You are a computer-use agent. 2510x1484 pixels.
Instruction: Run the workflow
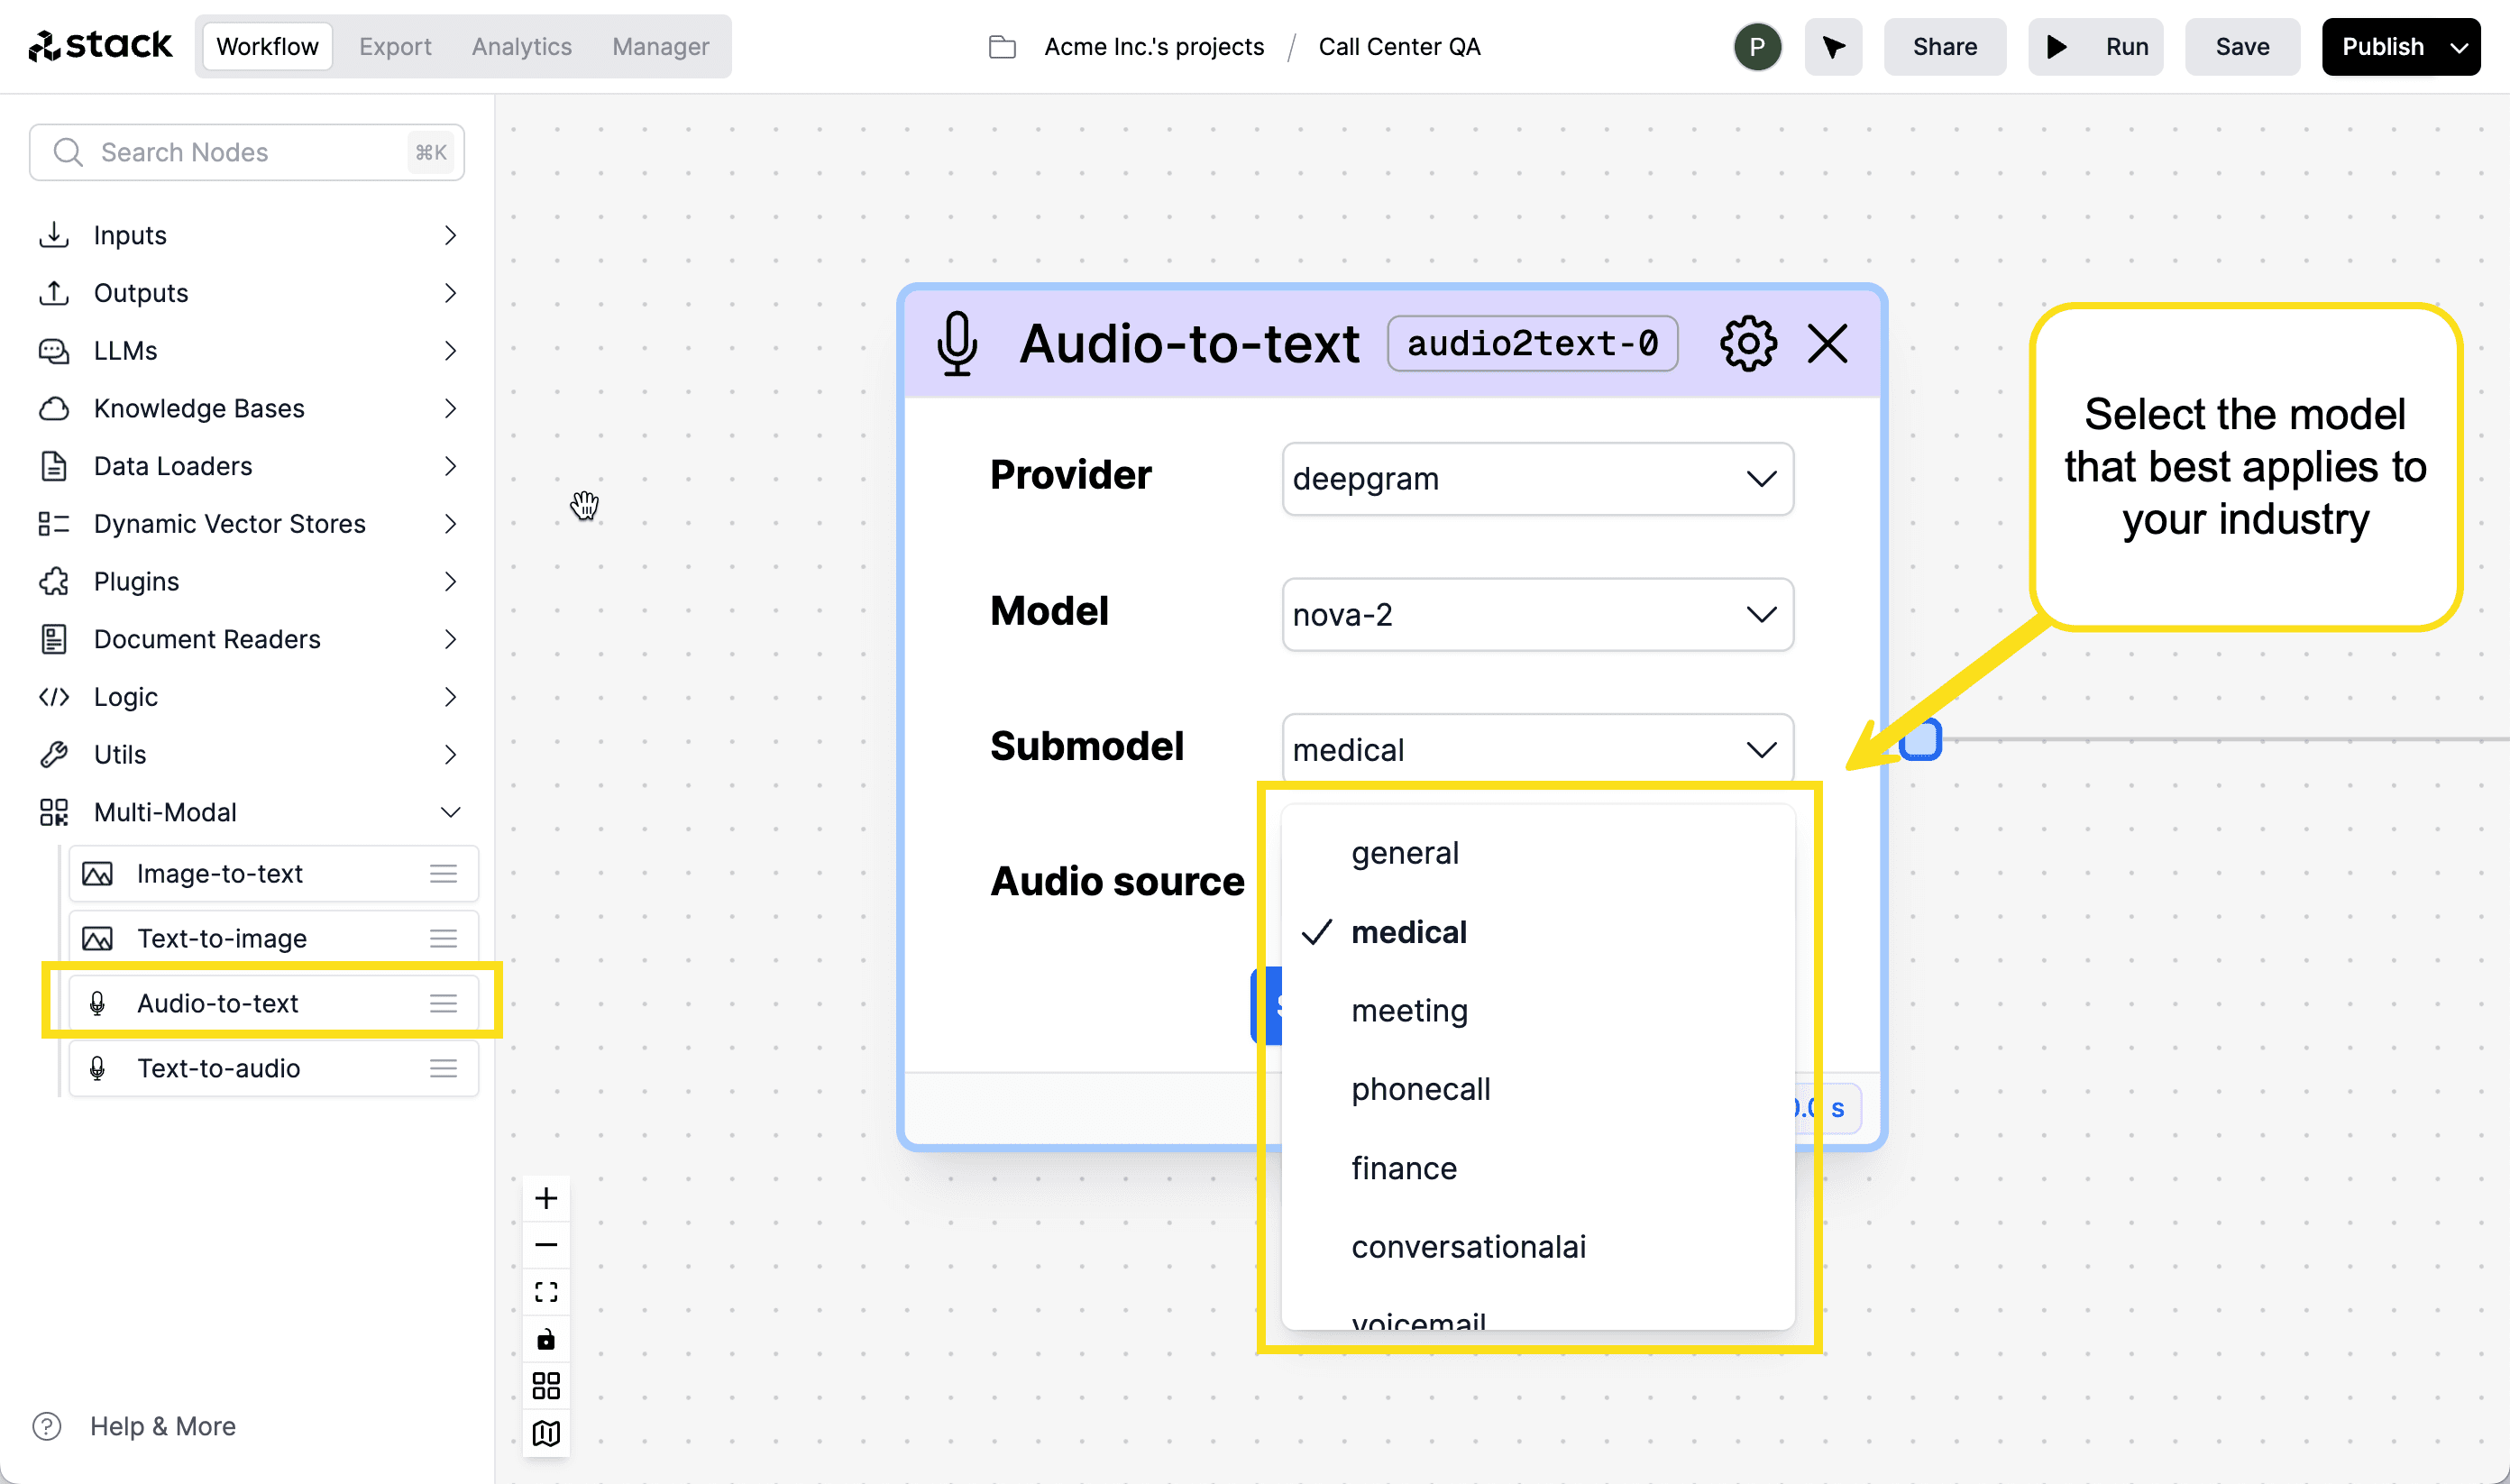2095,47
